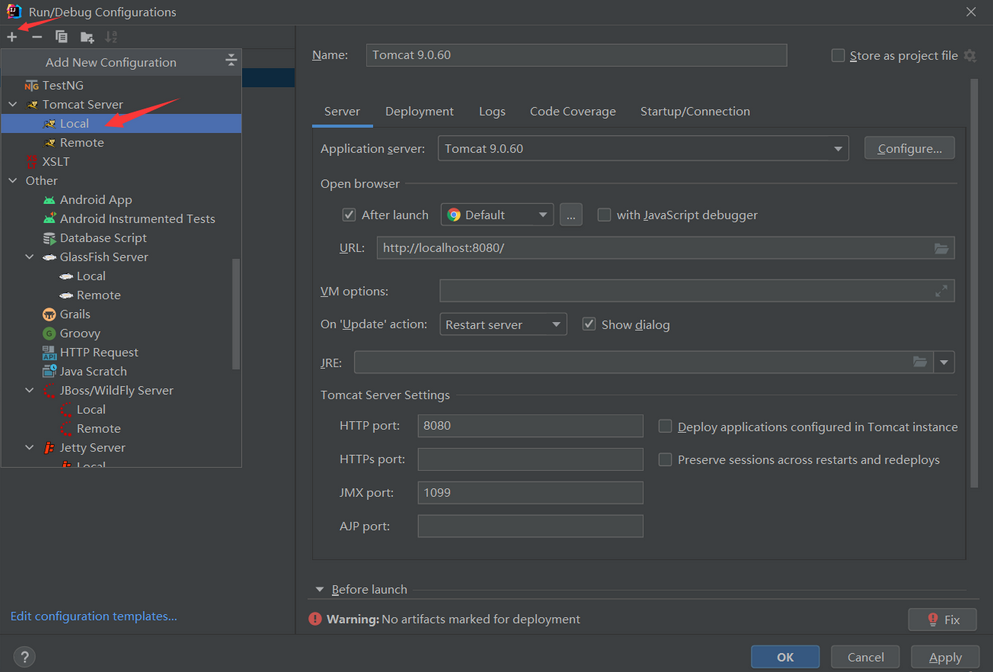Click the Apply button
The height and width of the screenshot is (672, 993).
click(x=945, y=657)
